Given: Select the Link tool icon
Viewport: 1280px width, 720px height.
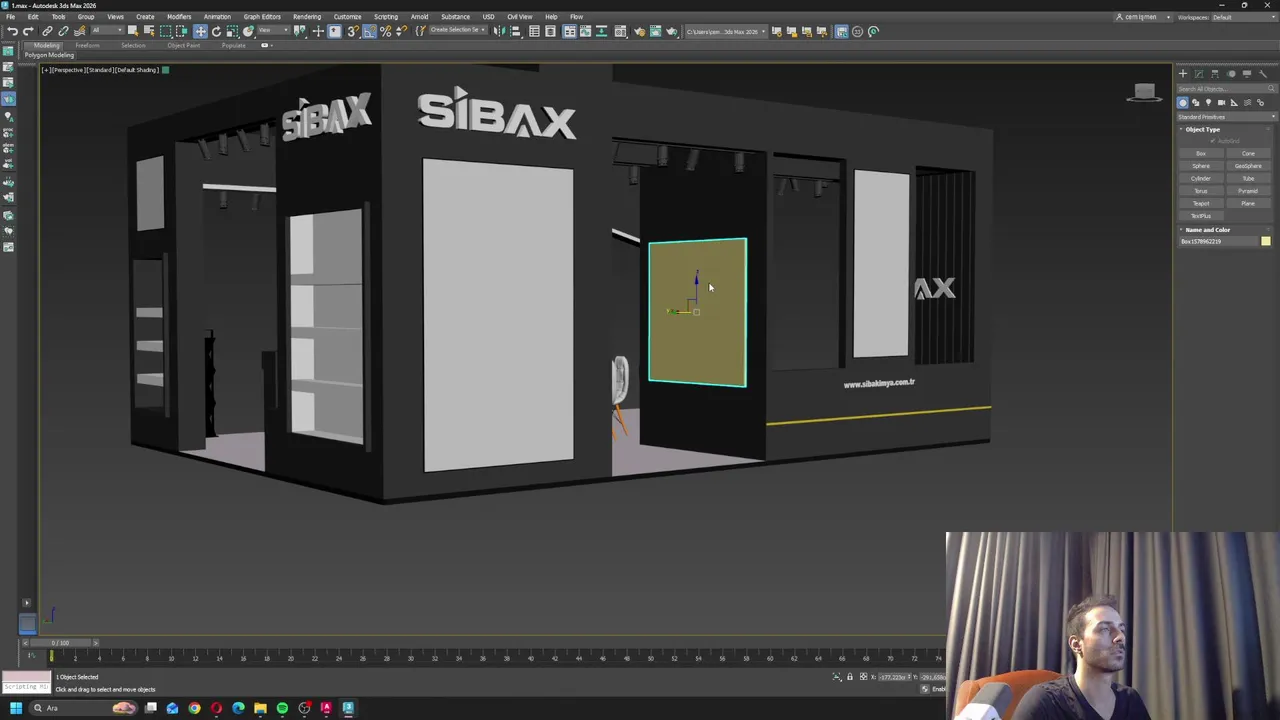Looking at the screenshot, I should point(47,31).
